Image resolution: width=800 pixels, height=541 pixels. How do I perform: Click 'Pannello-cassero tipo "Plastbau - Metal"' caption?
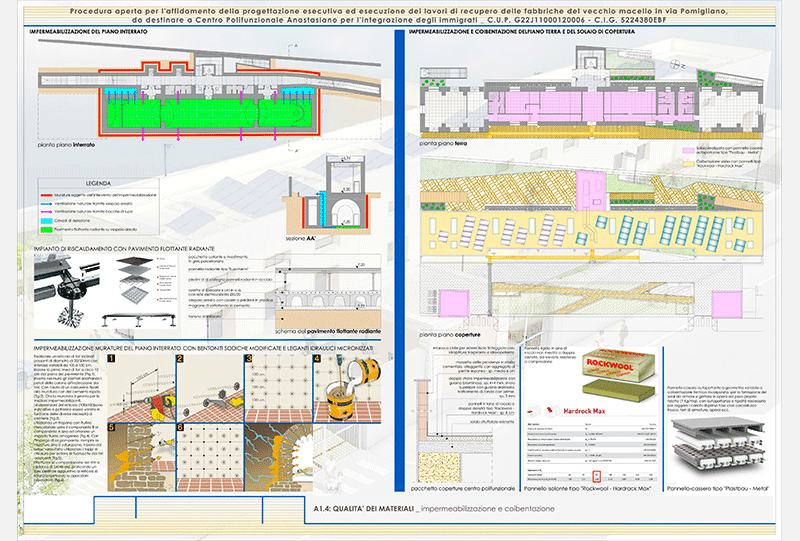(717, 488)
